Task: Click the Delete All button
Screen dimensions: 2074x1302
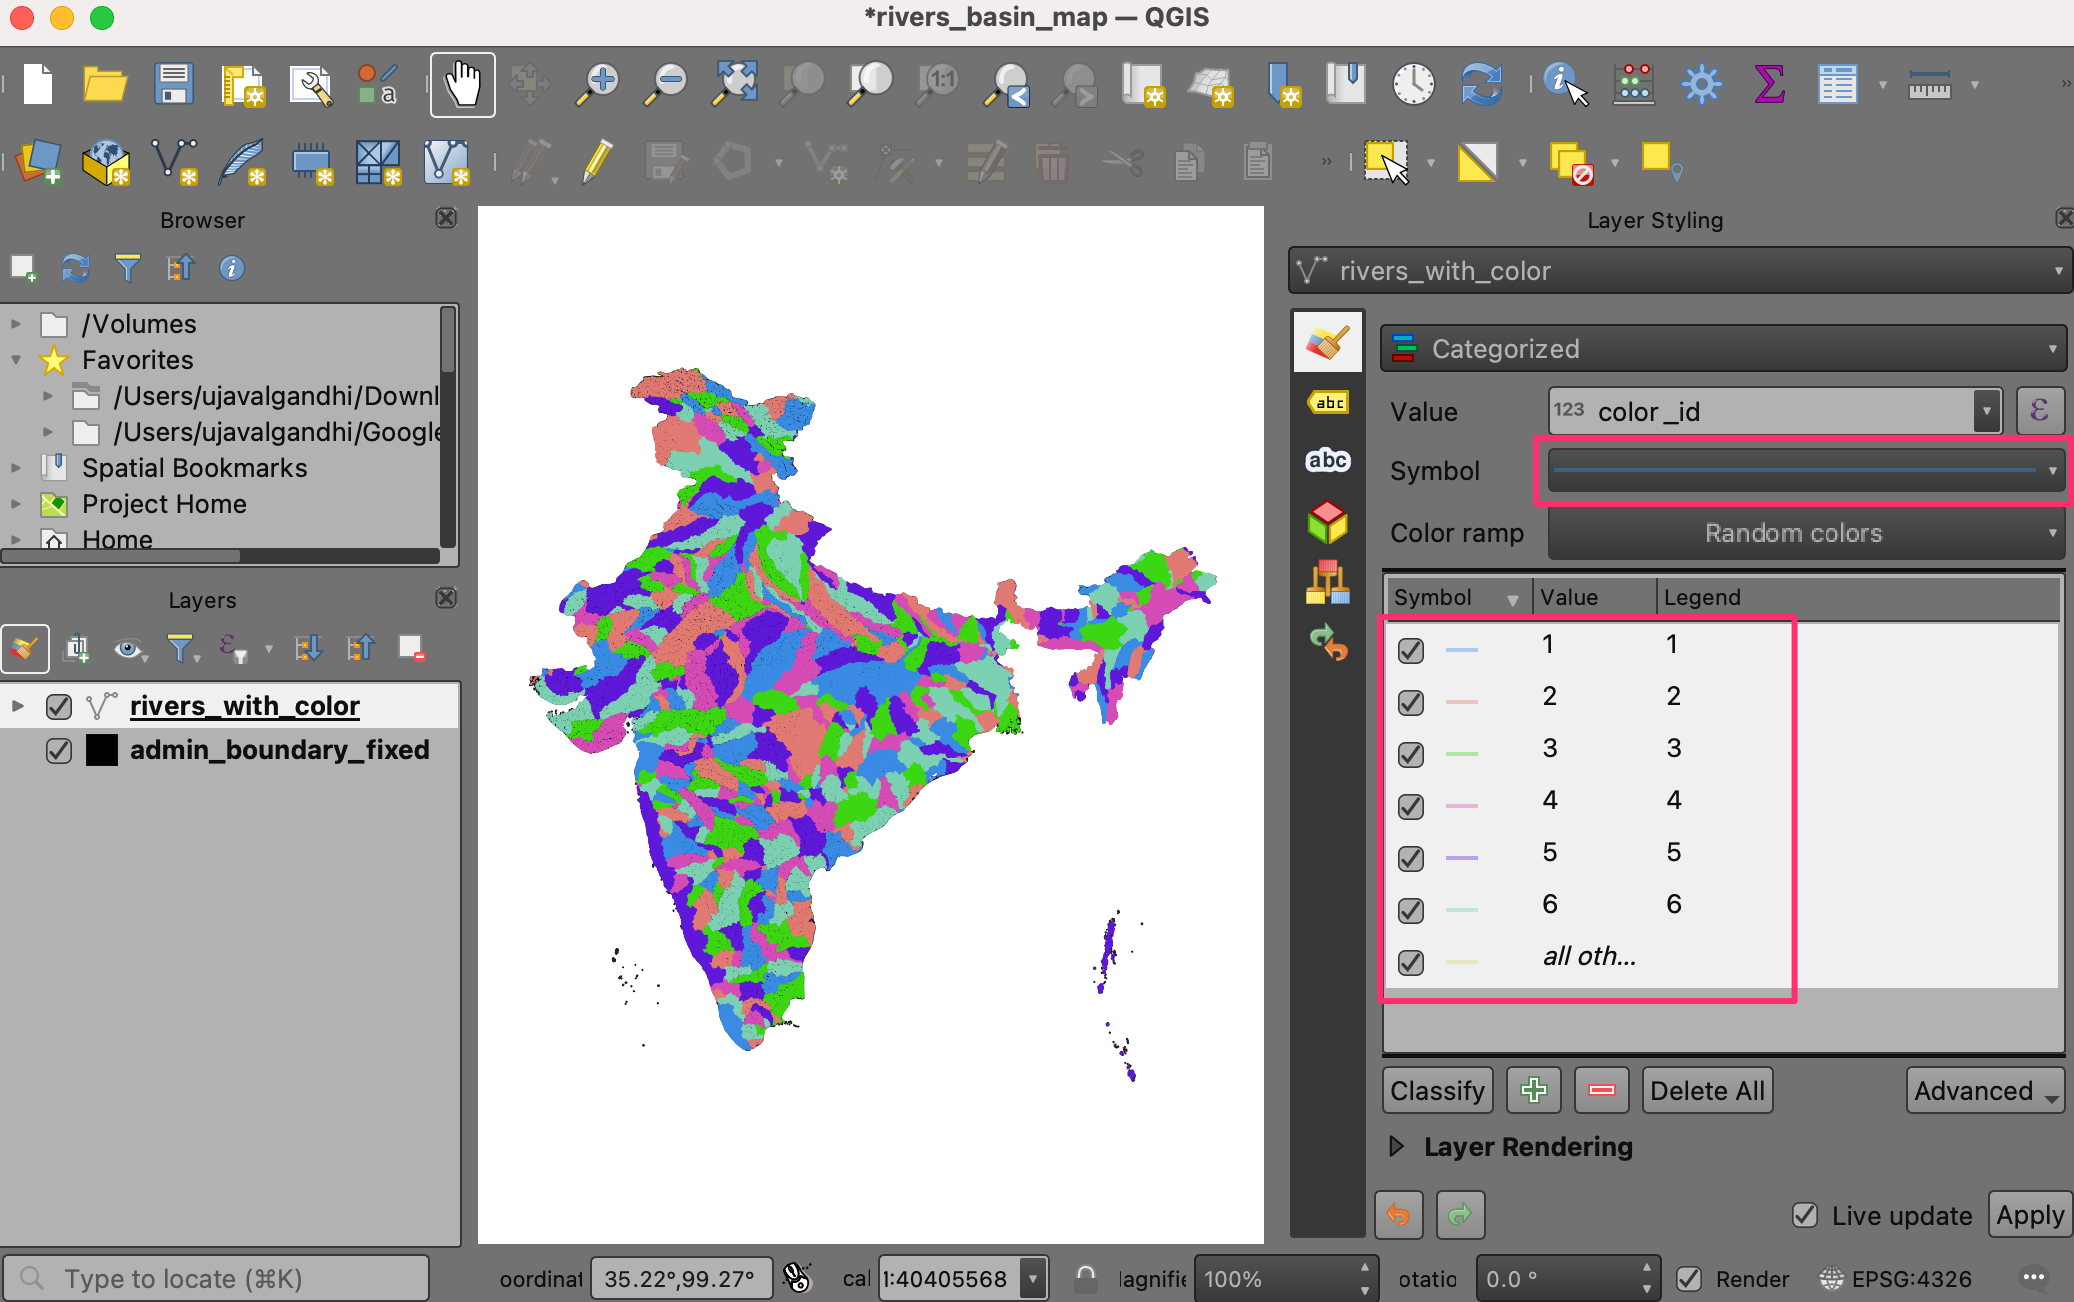Action: pos(1707,1090)
